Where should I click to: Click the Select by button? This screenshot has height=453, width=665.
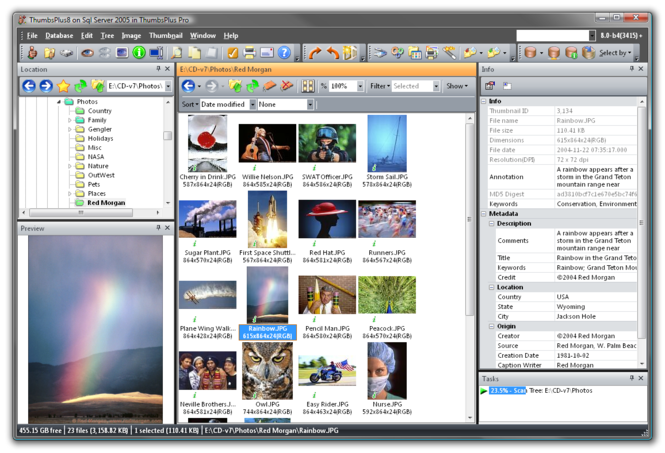pyautogui.click(x=615, y=53)
